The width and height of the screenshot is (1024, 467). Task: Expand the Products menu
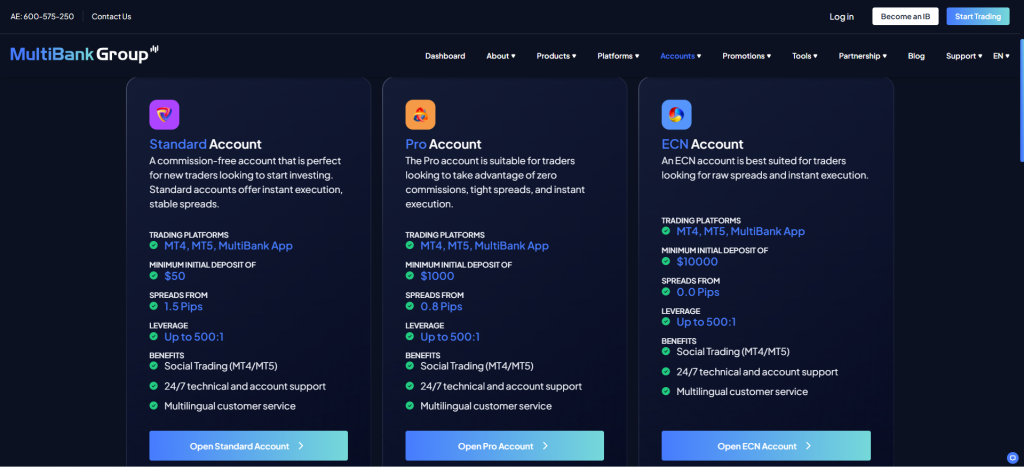[556, 56]
